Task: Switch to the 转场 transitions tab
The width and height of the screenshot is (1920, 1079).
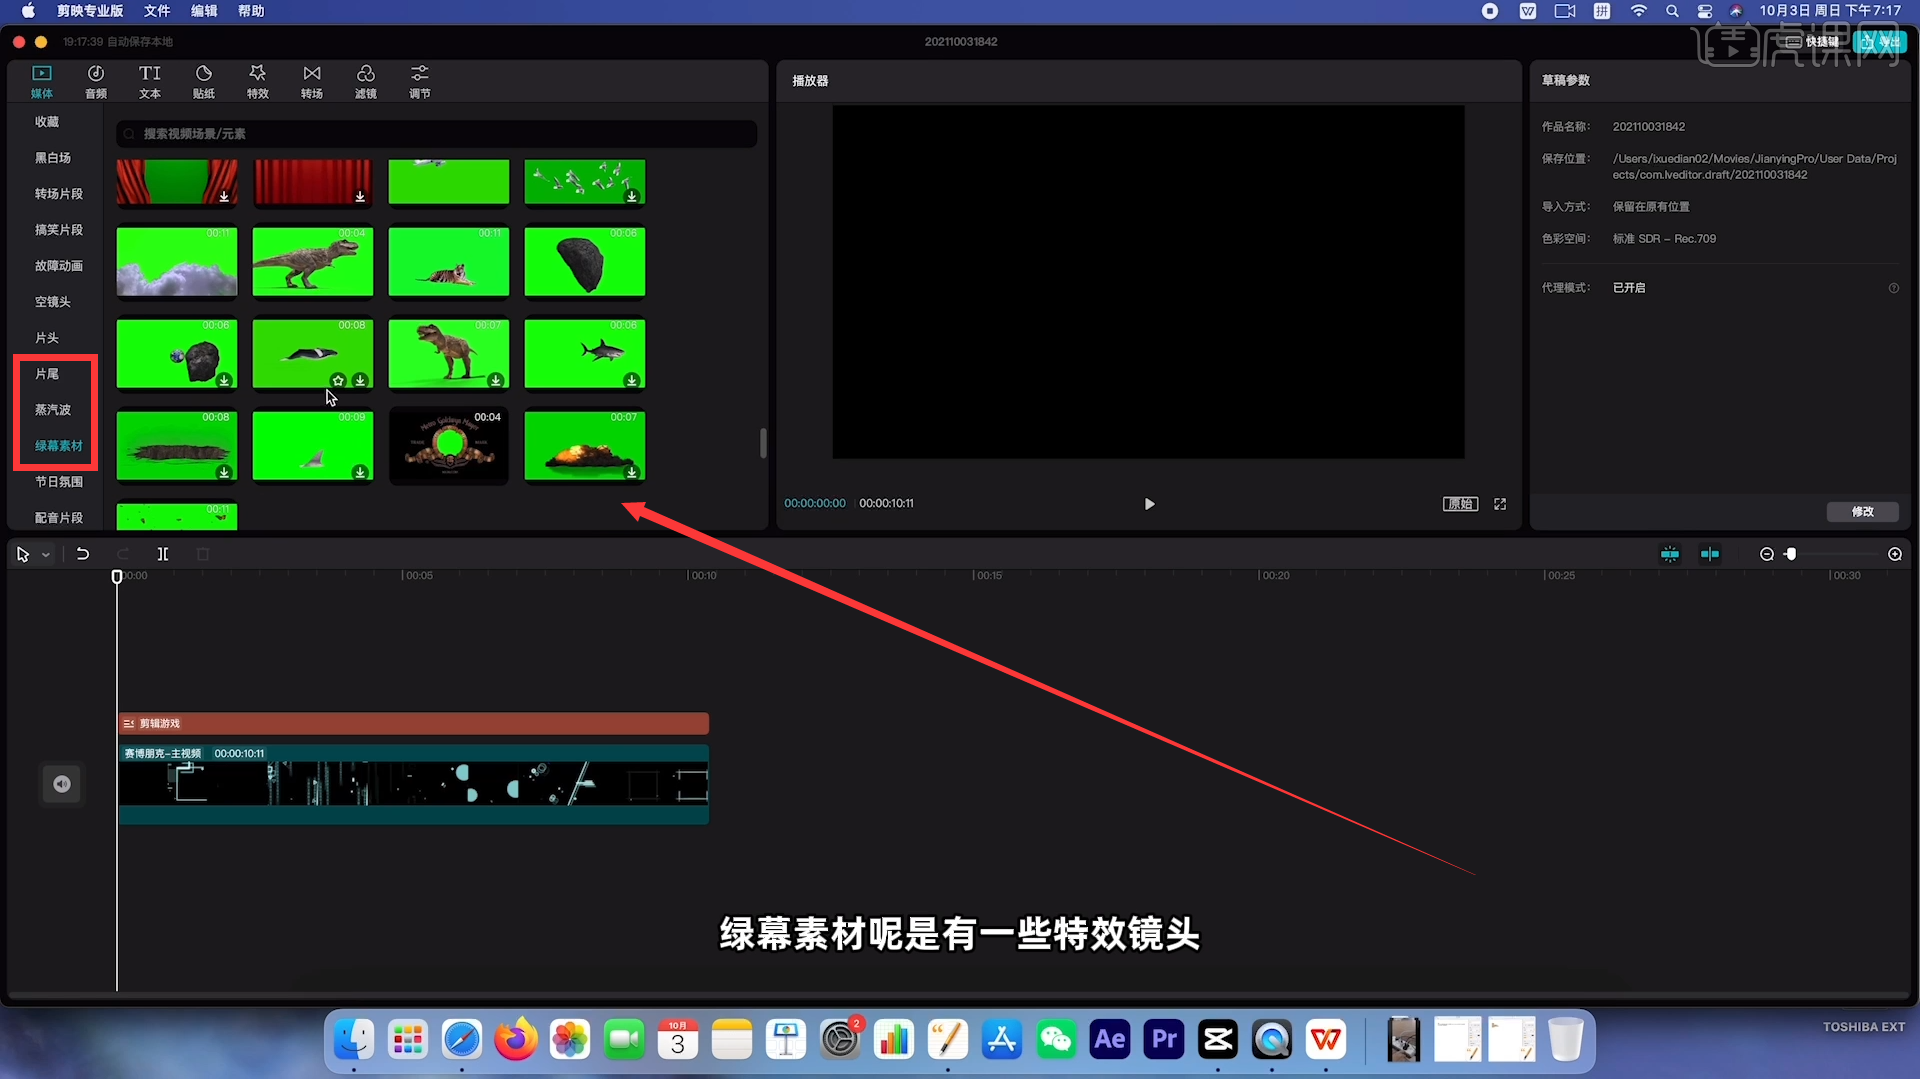Action: pyautogui.click(x=312, y=82)
